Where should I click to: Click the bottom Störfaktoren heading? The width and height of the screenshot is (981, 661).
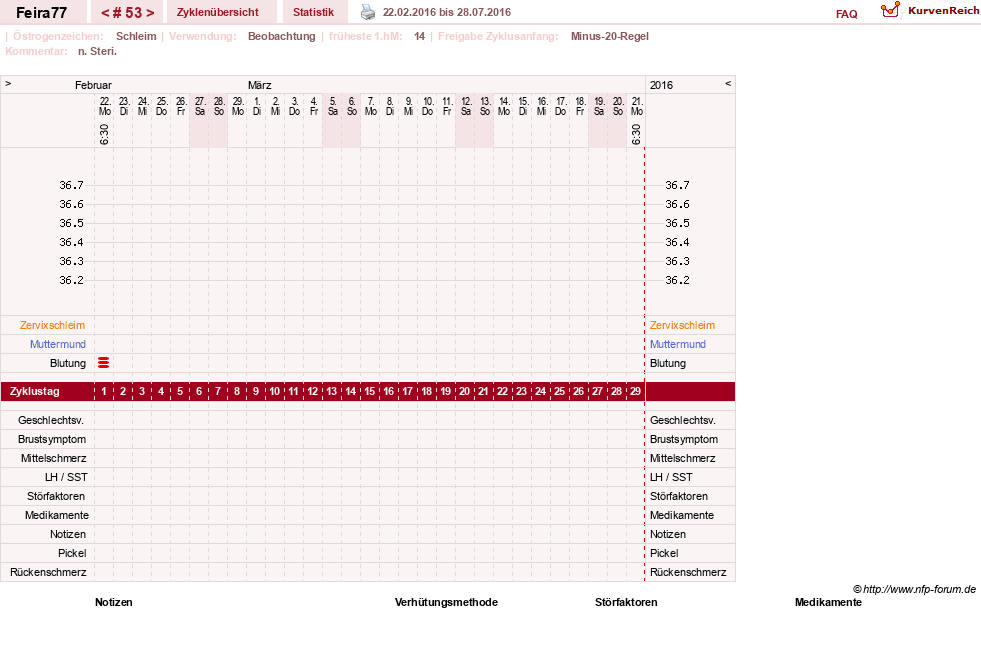click(626, 602)
